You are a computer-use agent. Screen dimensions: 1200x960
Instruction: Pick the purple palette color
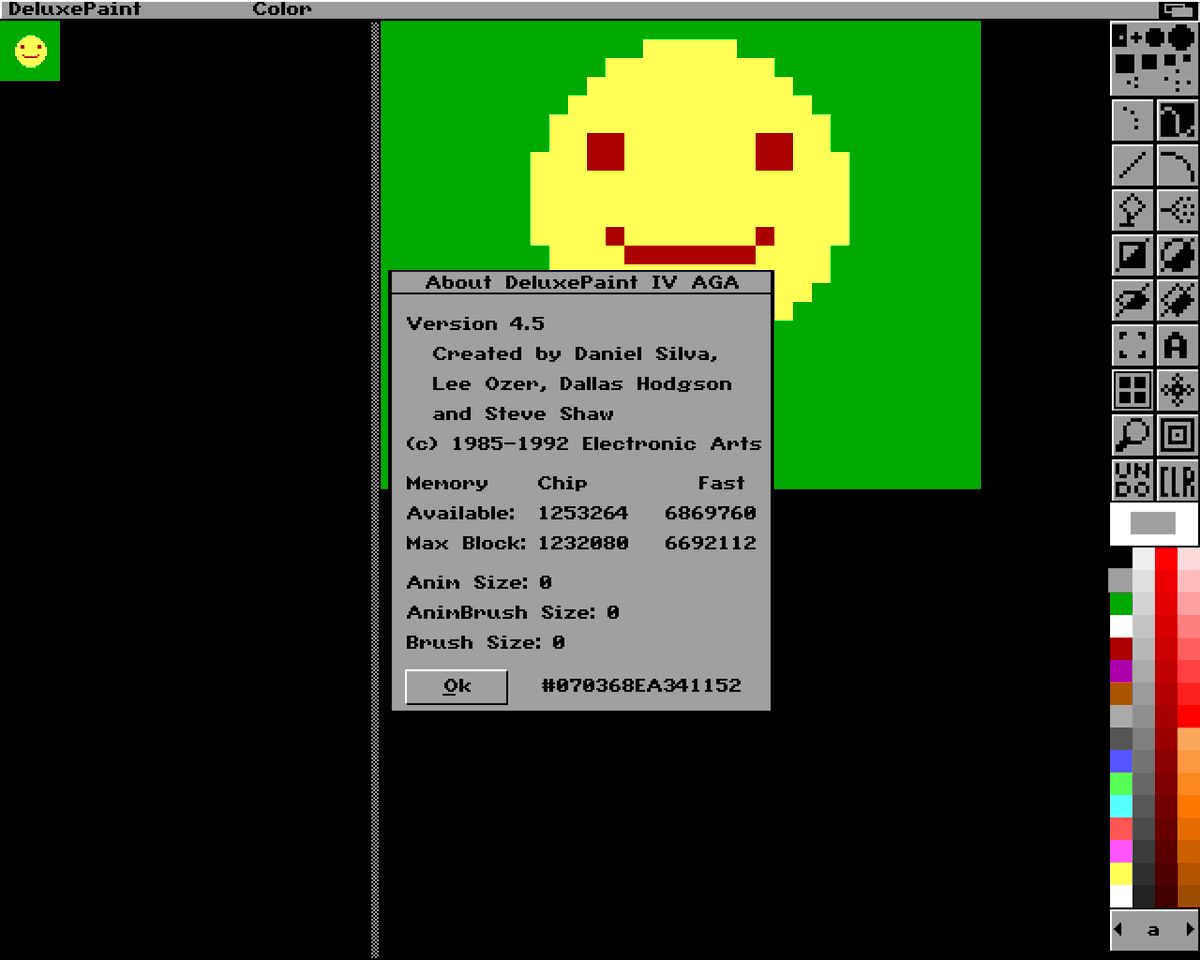pos(1121,671)
